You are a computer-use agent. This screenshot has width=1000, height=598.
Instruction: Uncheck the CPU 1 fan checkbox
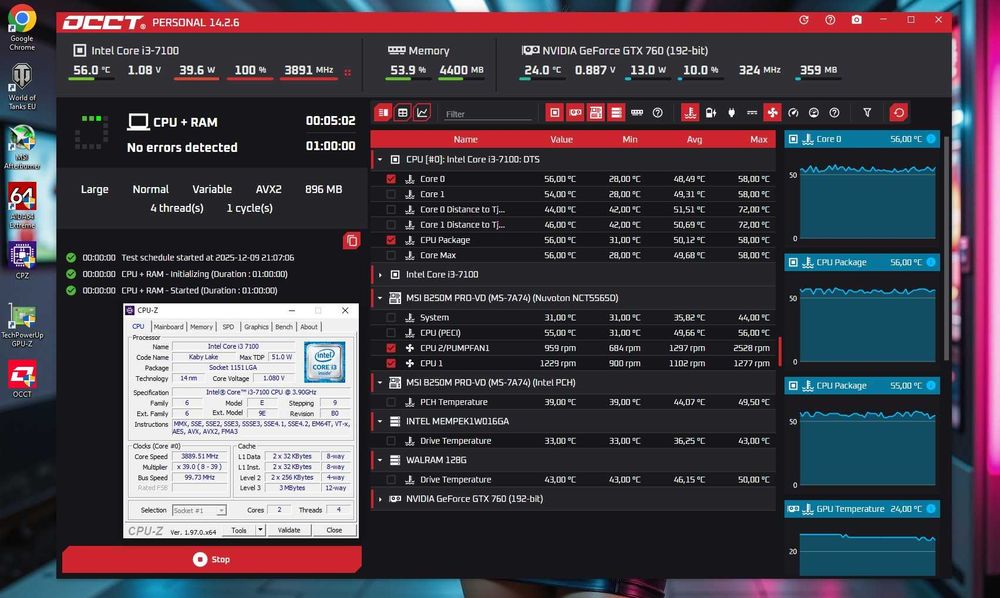click(x=391, y=363)
